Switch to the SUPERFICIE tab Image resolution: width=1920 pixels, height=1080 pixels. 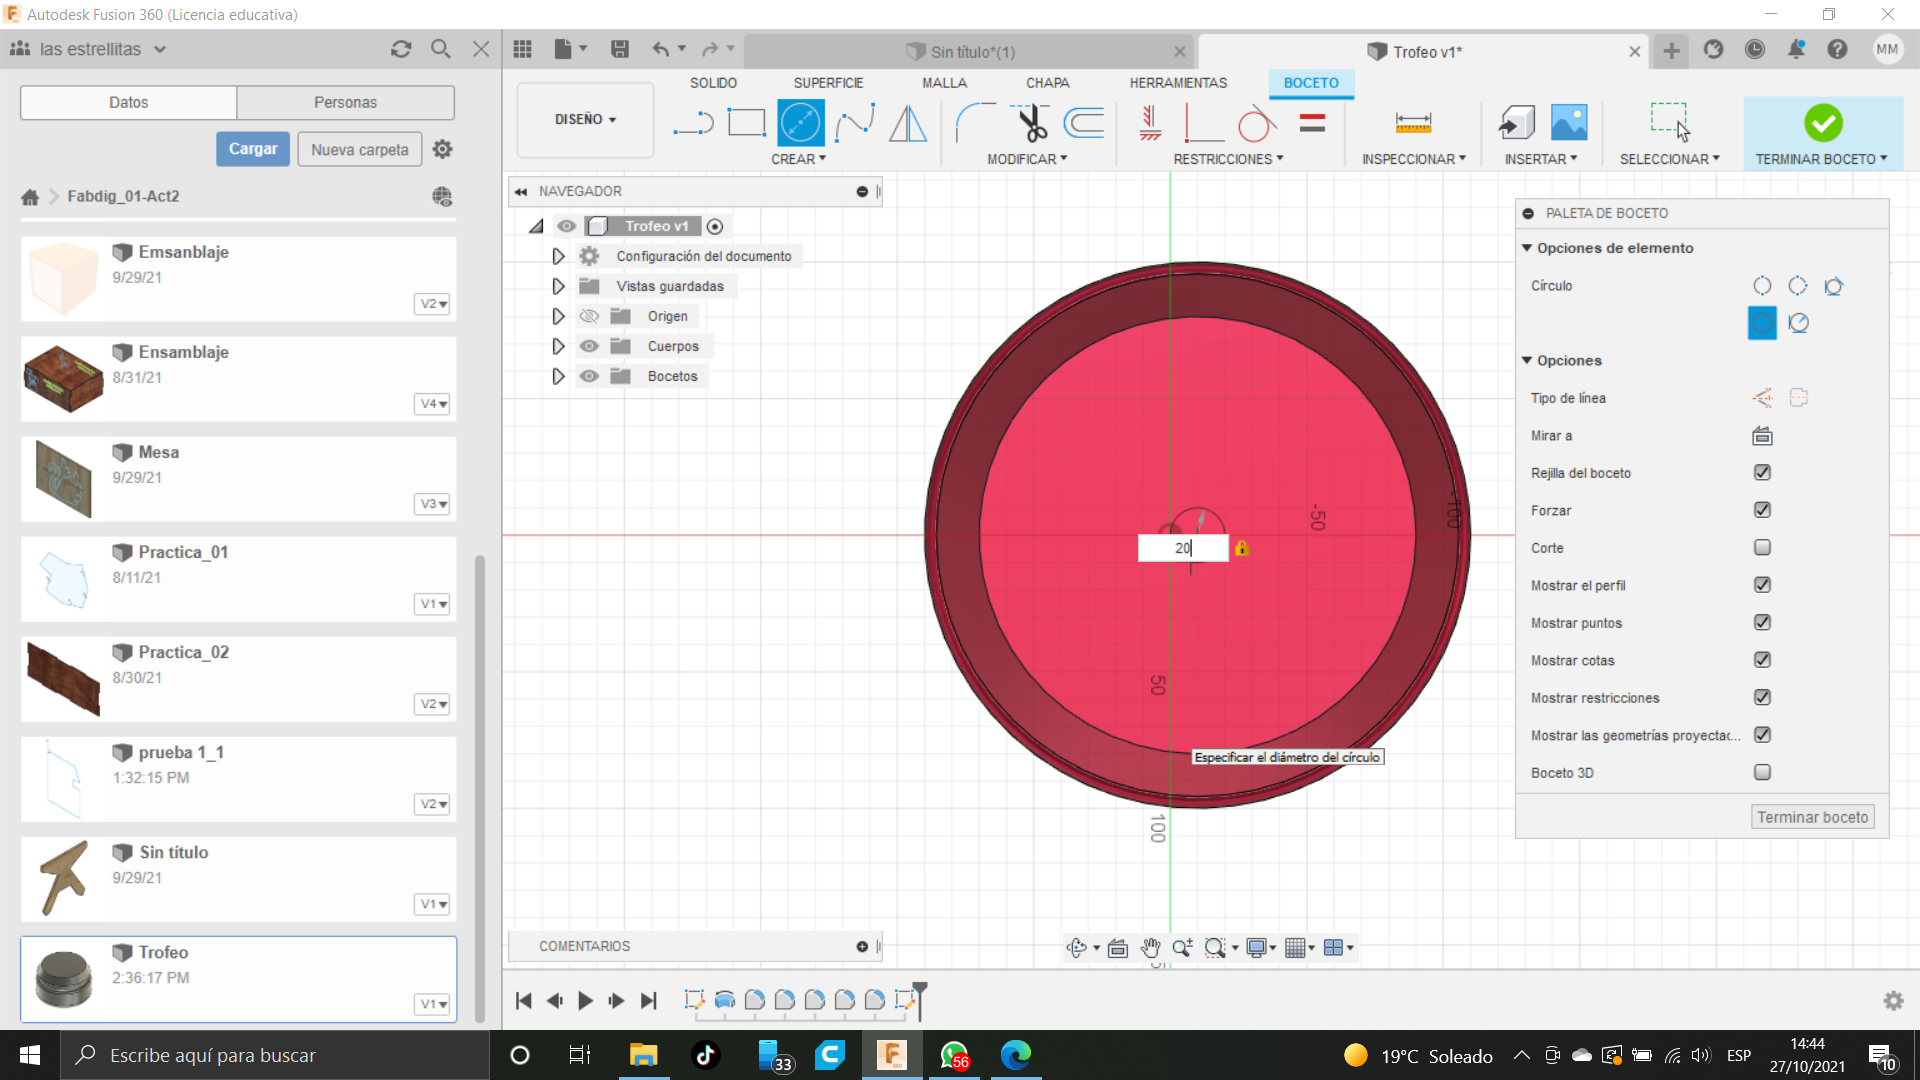click(828, 83)
